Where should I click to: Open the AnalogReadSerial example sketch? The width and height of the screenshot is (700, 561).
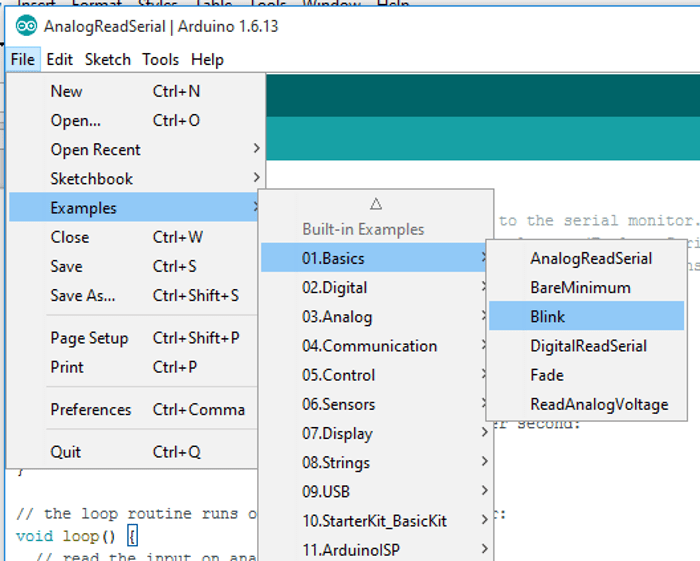(586, 258)
